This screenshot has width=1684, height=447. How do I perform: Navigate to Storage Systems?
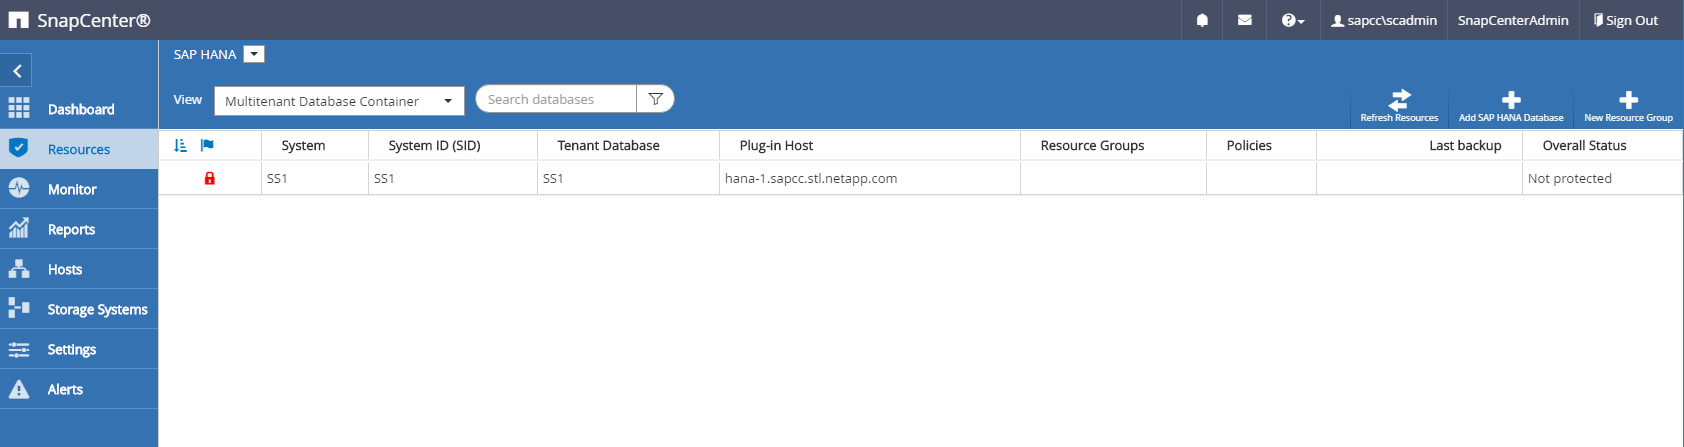[97, 309]
